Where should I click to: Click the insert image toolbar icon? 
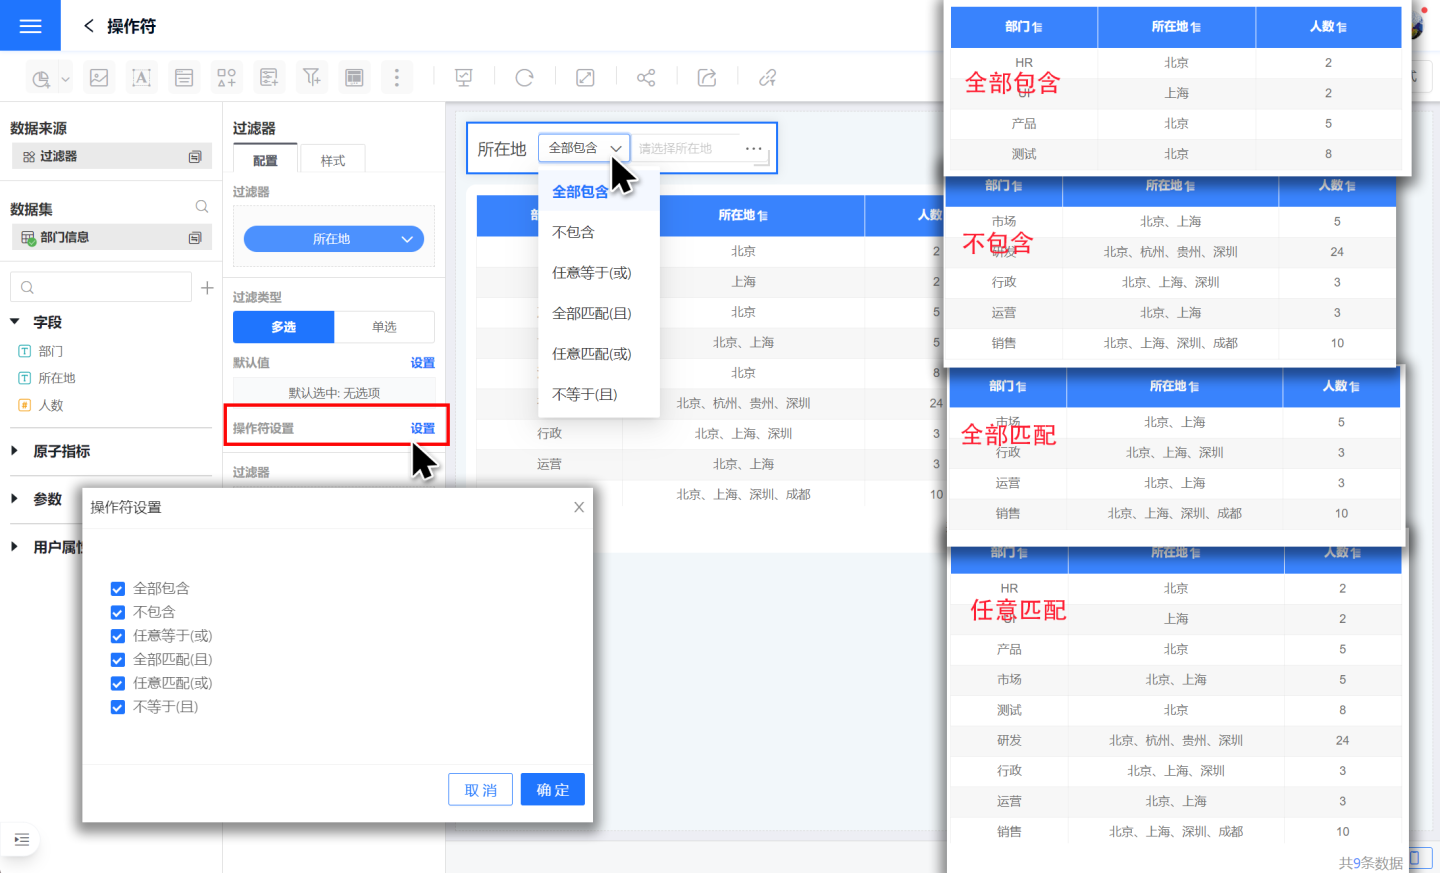[99, 78]
